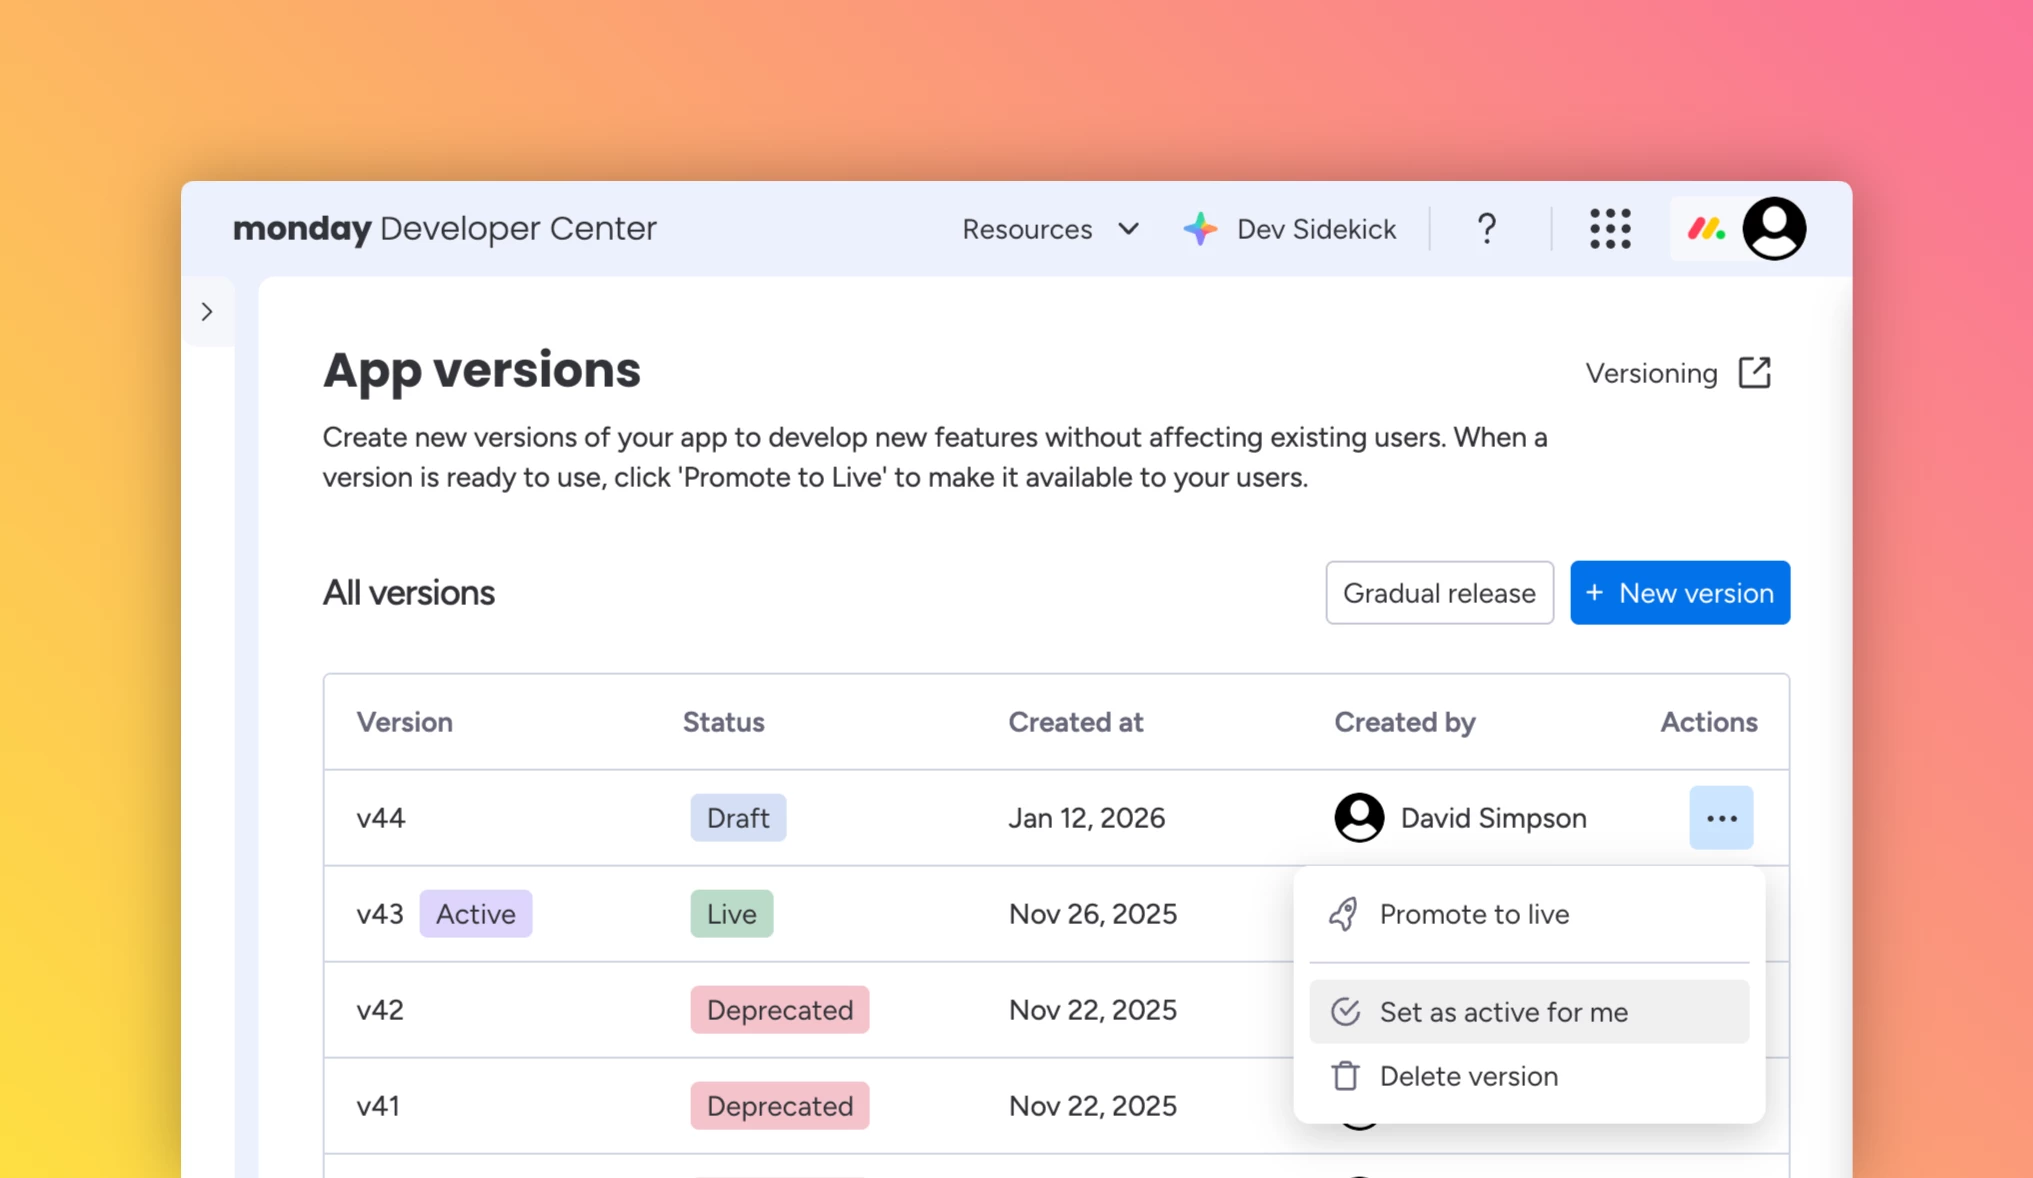Create a version with the New version button
This screenshot has height=1178, width=2033.
(1679, 592)
